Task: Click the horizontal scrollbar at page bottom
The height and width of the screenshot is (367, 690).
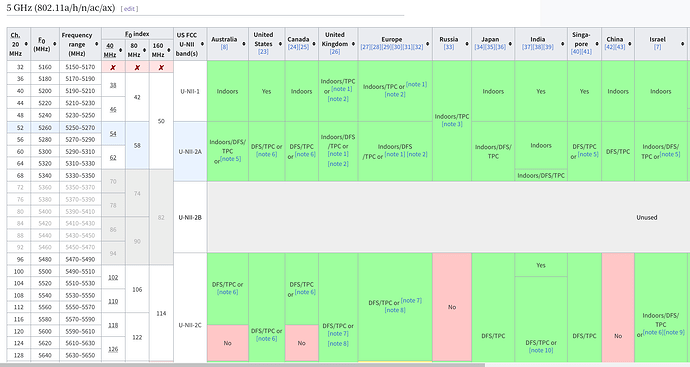Action: point(242,365)
